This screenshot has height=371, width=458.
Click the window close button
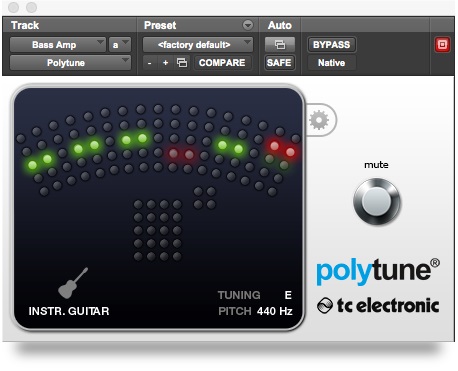click(13, 7)
